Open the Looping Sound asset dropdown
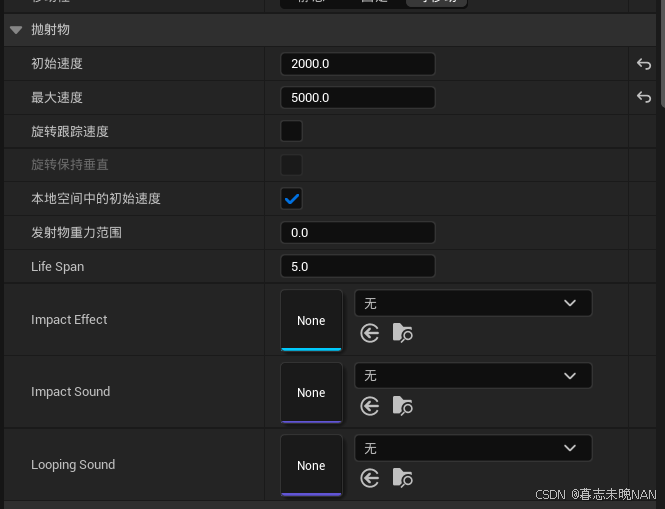 473,448
